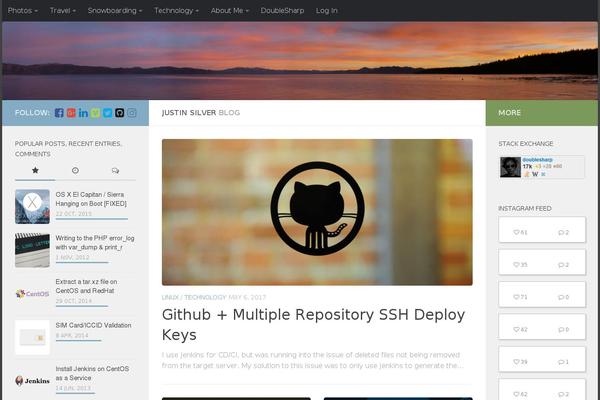600x400 pixels.
Task: Click comment icon in the 71-likes card
Action: (561, 297)
